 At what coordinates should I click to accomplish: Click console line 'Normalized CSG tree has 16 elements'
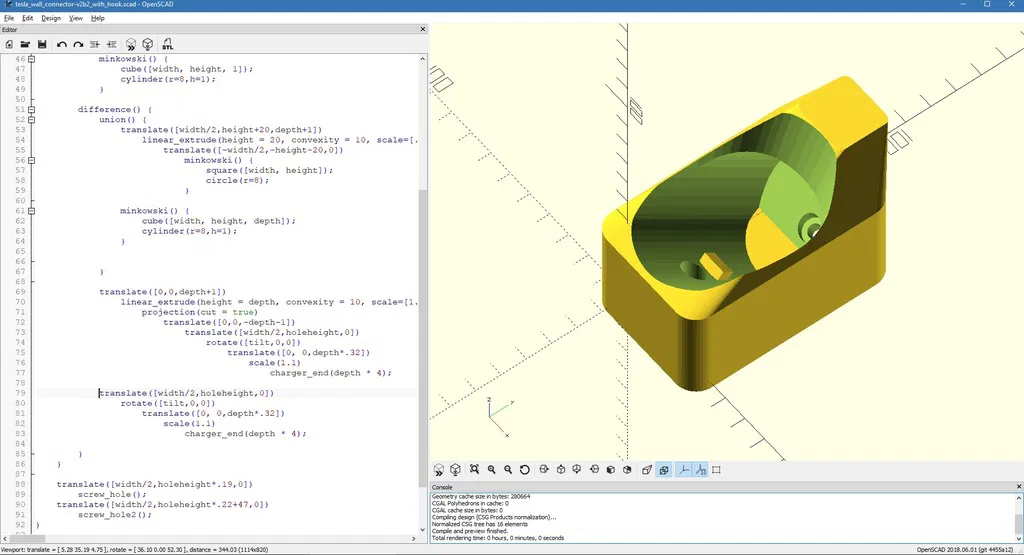point(479,524)
